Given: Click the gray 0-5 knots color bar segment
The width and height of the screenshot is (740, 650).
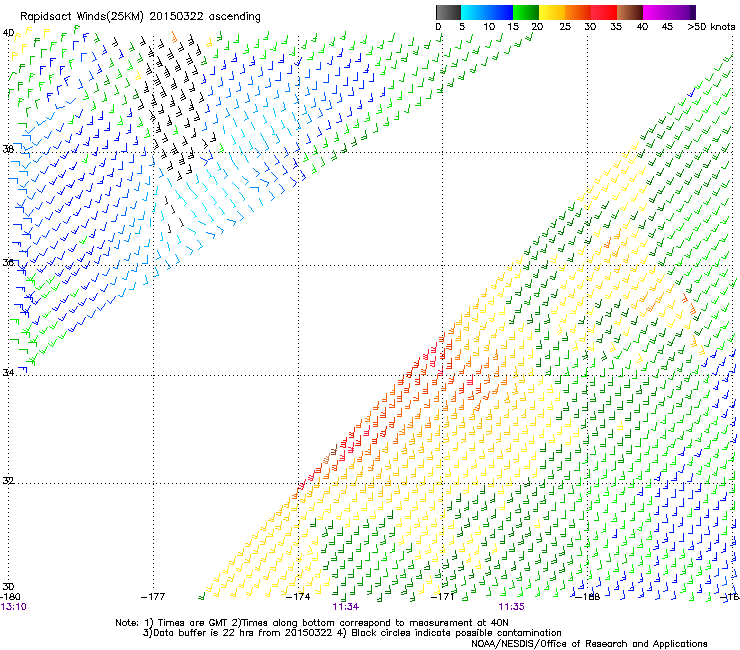Looking at the screenshot, I should 448,12.
